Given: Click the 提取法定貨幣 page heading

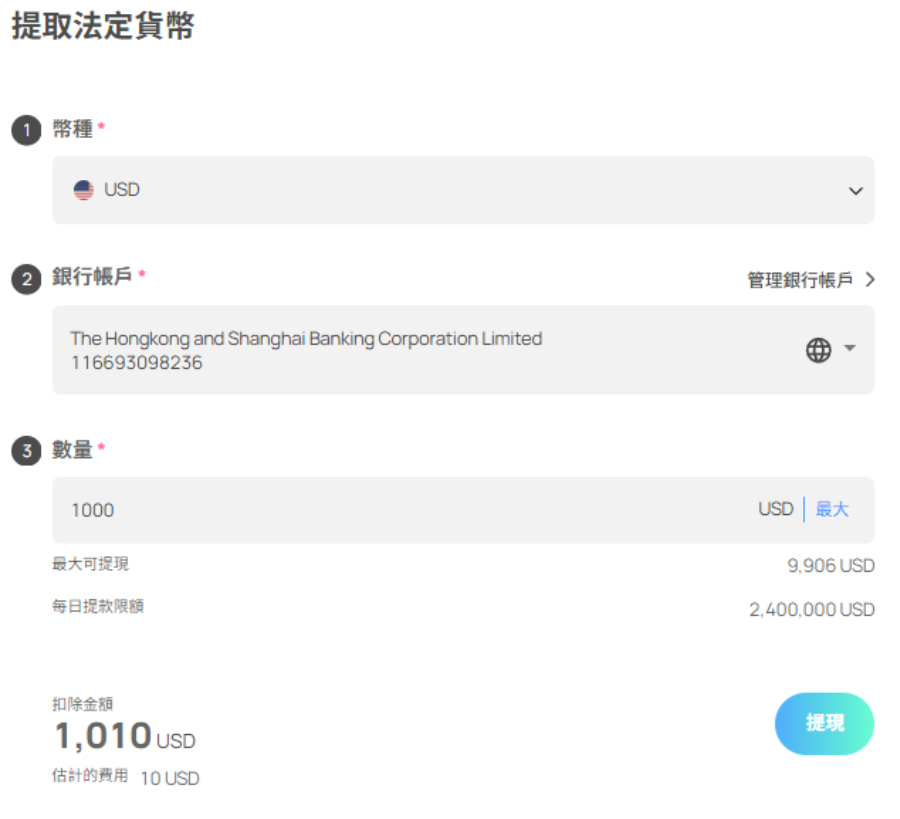Looking at the screenshot, I should (103, 26).
